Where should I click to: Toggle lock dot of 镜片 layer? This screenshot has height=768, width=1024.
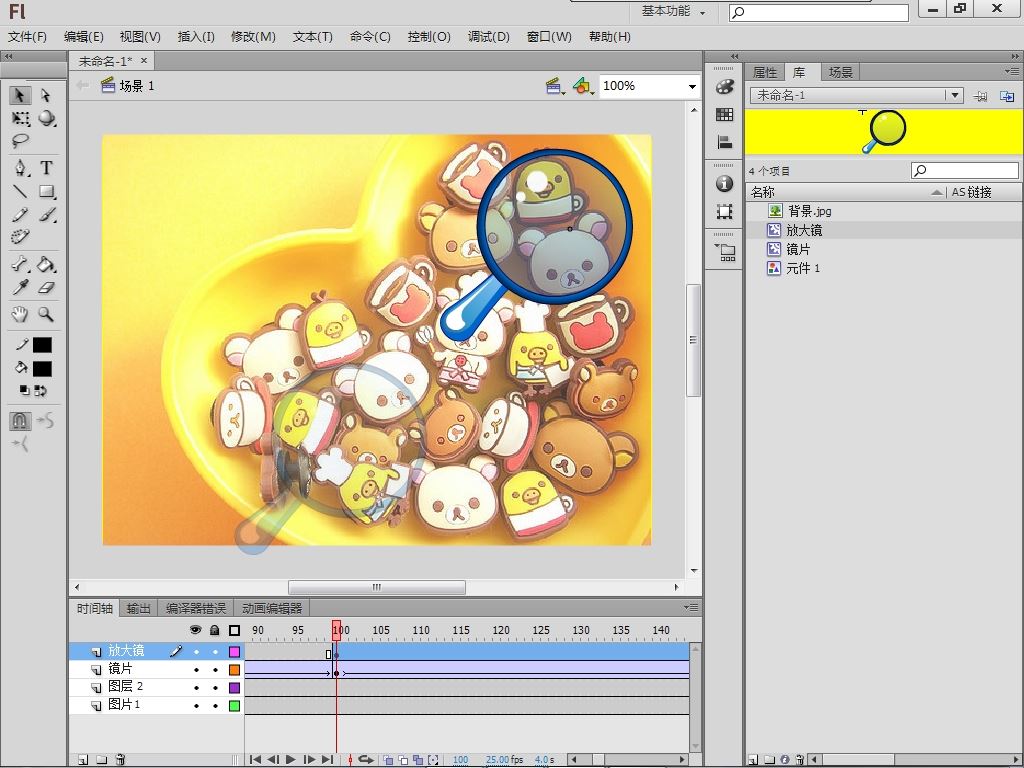coord(214,669)
